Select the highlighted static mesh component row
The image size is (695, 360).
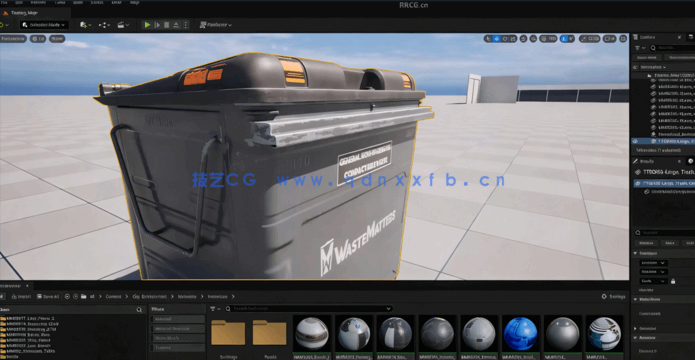[x=664, y=183]
